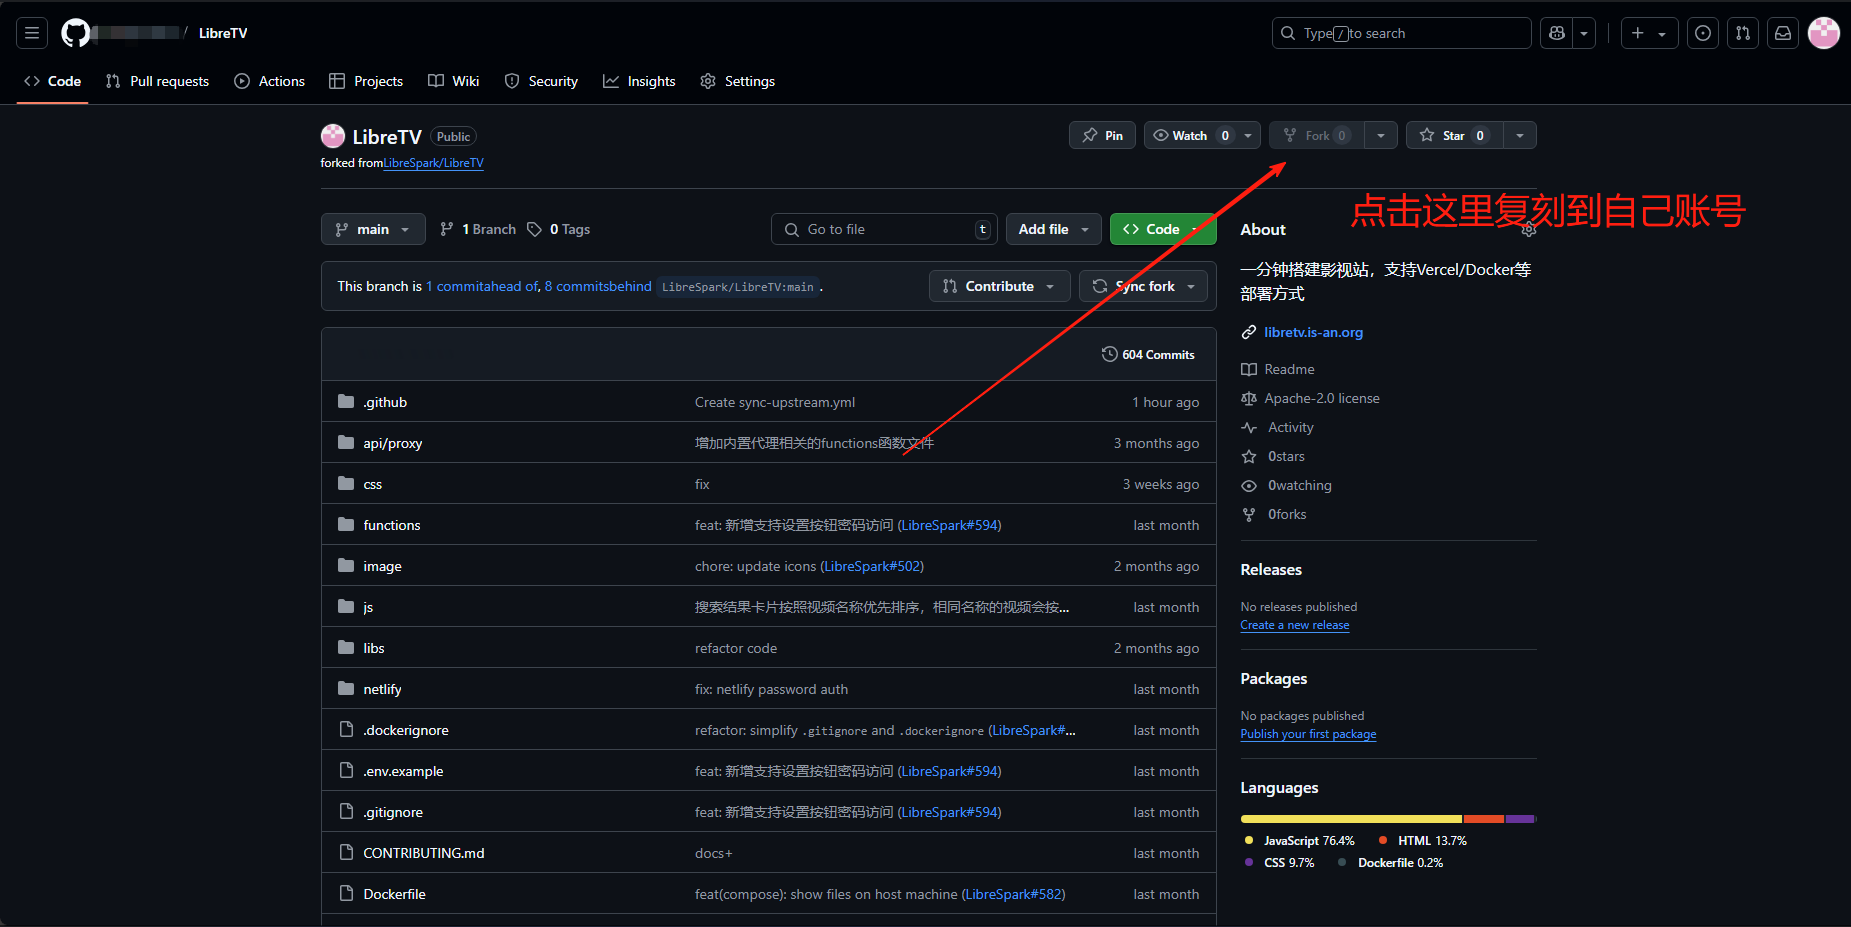Click the stars star icon in About
The height and width of the screenshot is (927, 1851).
1249,456
